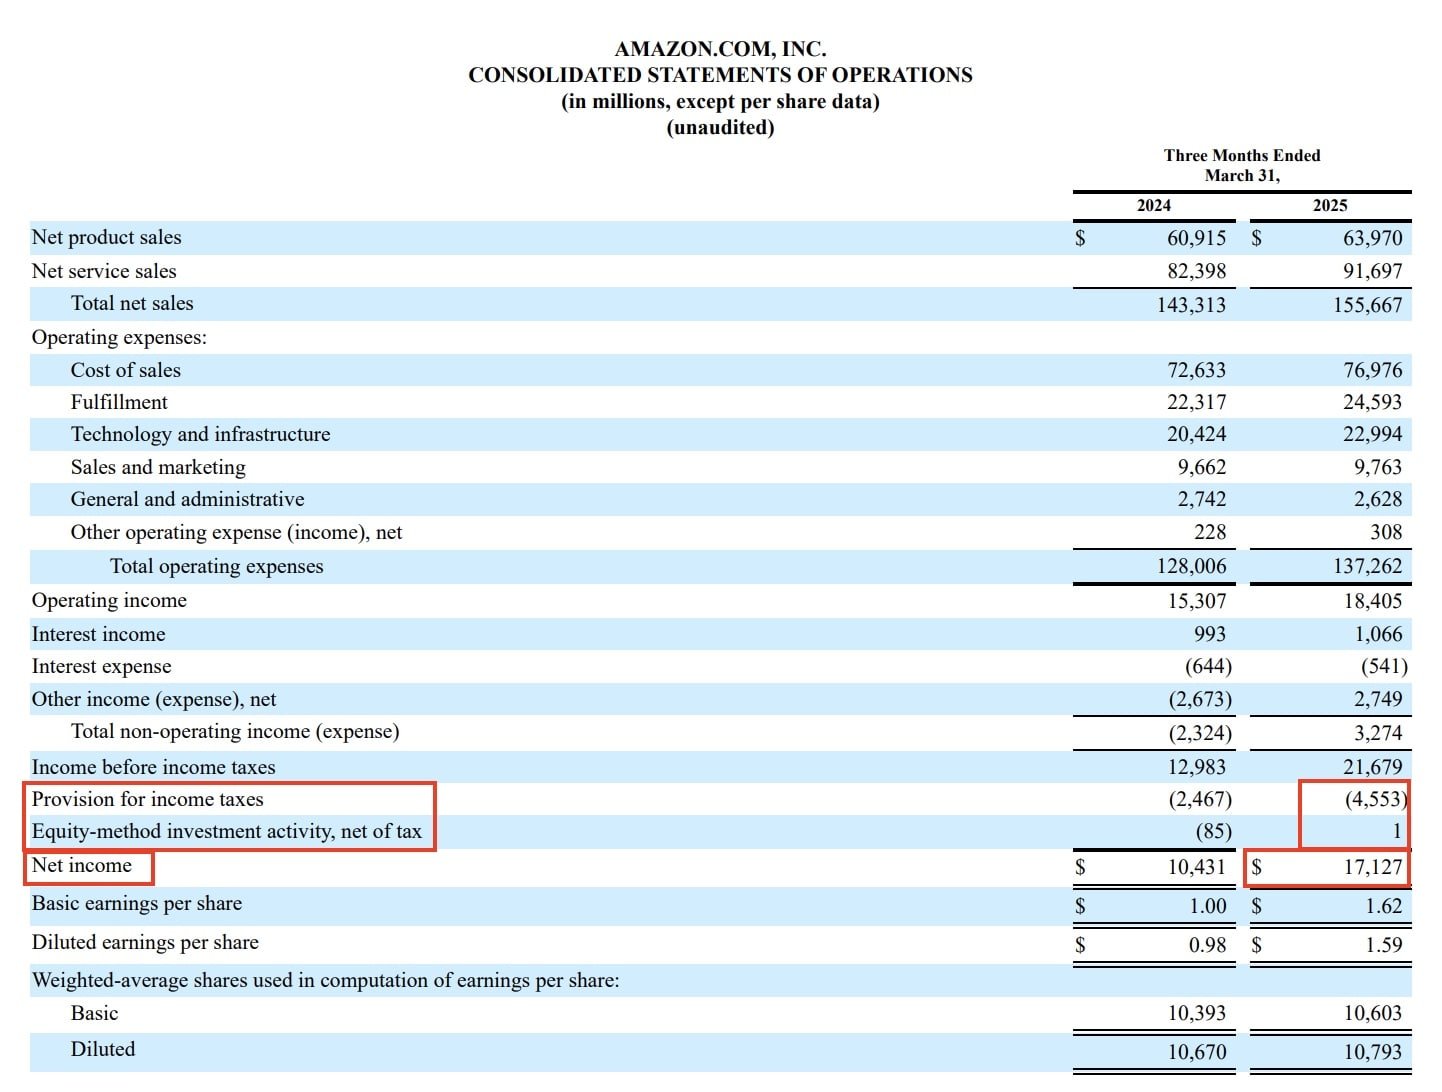
Task: Click "Provision for income taxes" label
Action: 148,799
